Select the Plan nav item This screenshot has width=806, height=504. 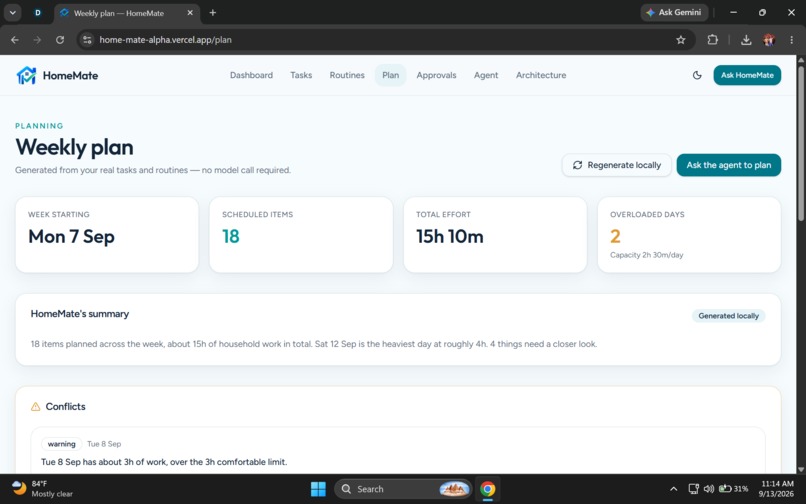point(390,75)
